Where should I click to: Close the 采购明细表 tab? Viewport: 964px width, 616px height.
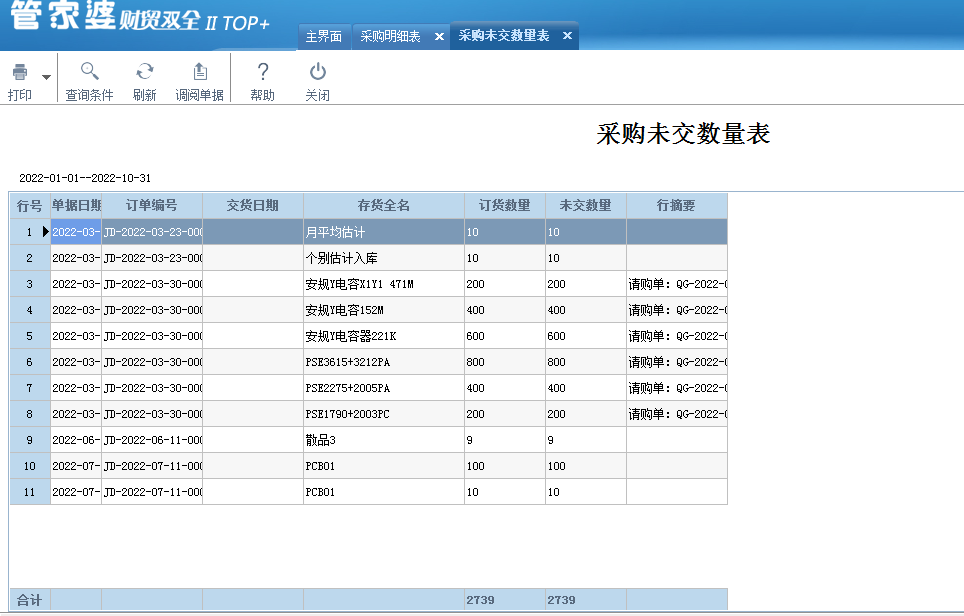tap(439, 35)
